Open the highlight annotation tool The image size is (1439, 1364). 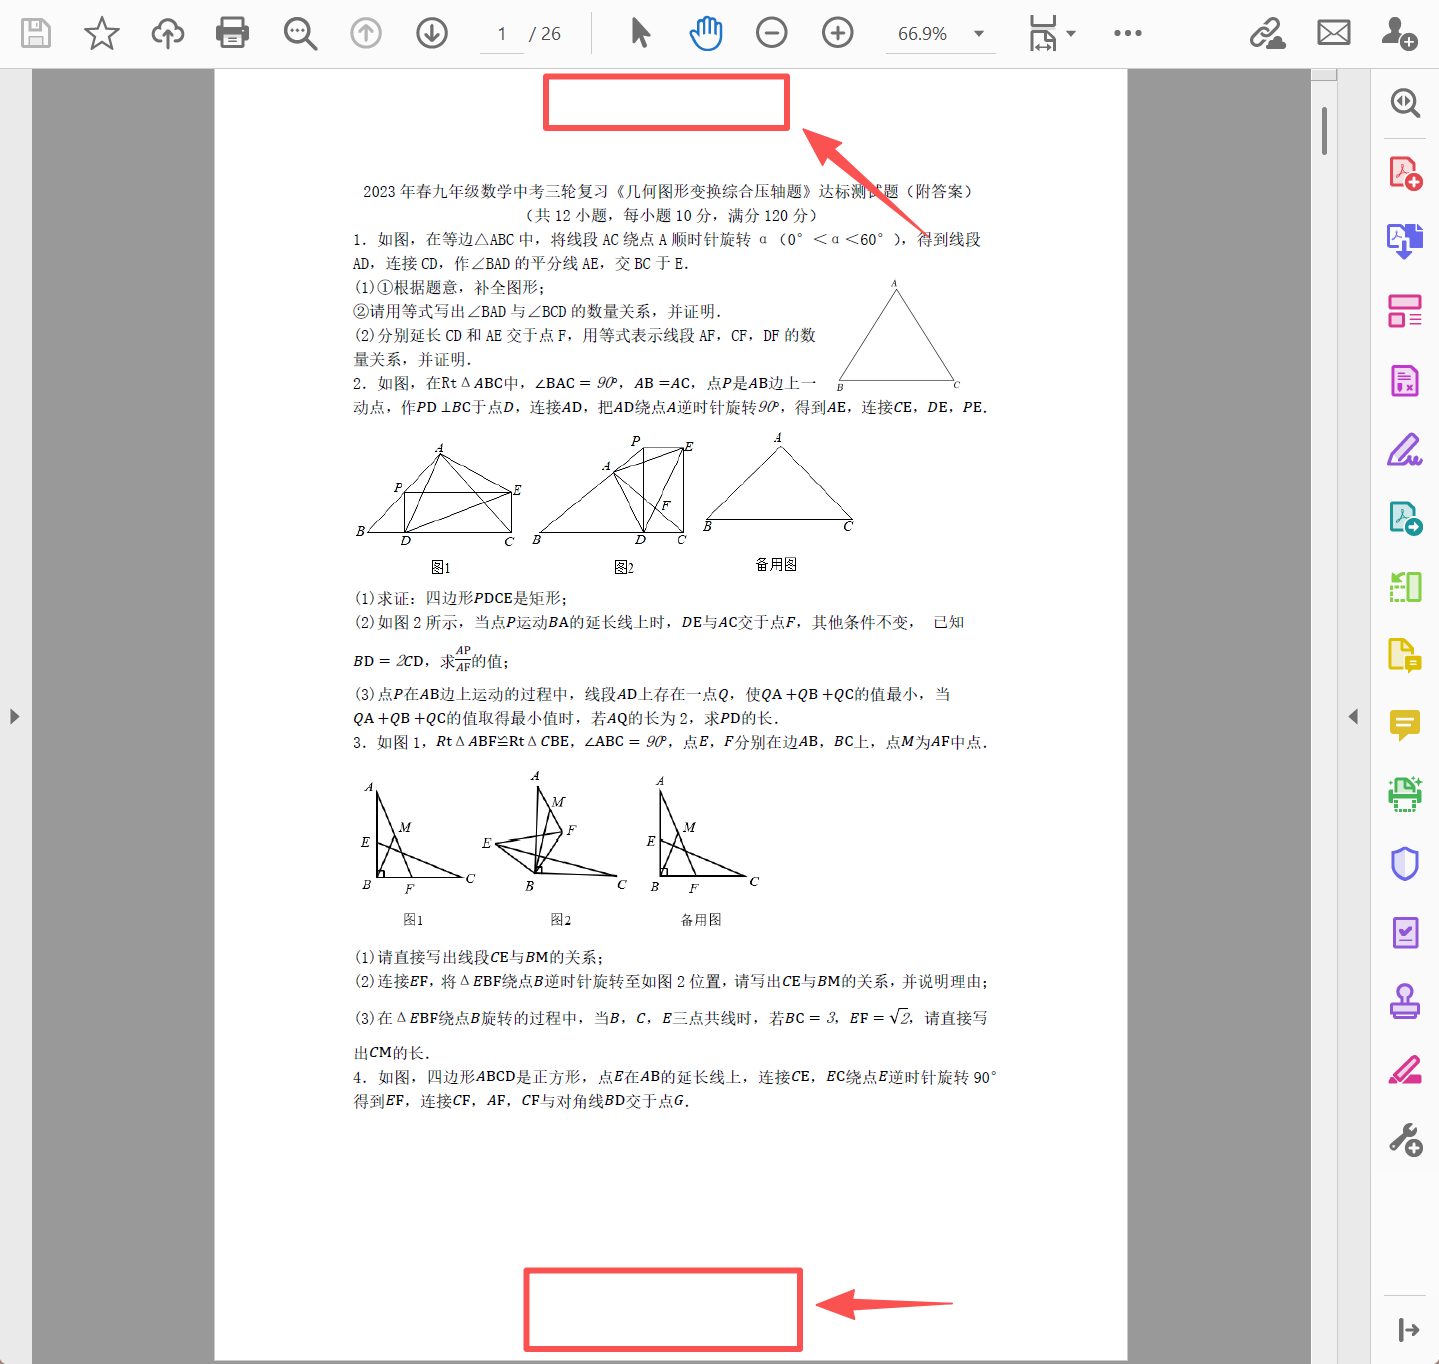tap(1404, 1070)
